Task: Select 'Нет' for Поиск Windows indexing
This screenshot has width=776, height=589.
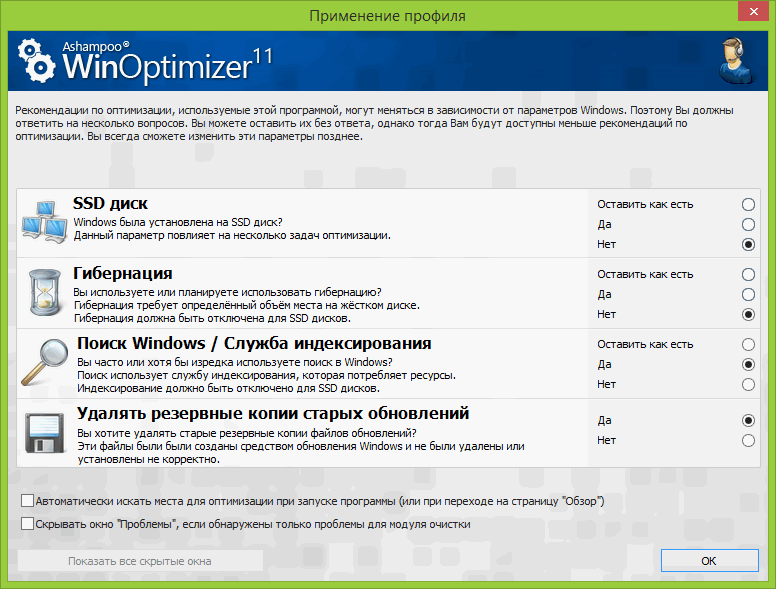Action: click(748, 384)
